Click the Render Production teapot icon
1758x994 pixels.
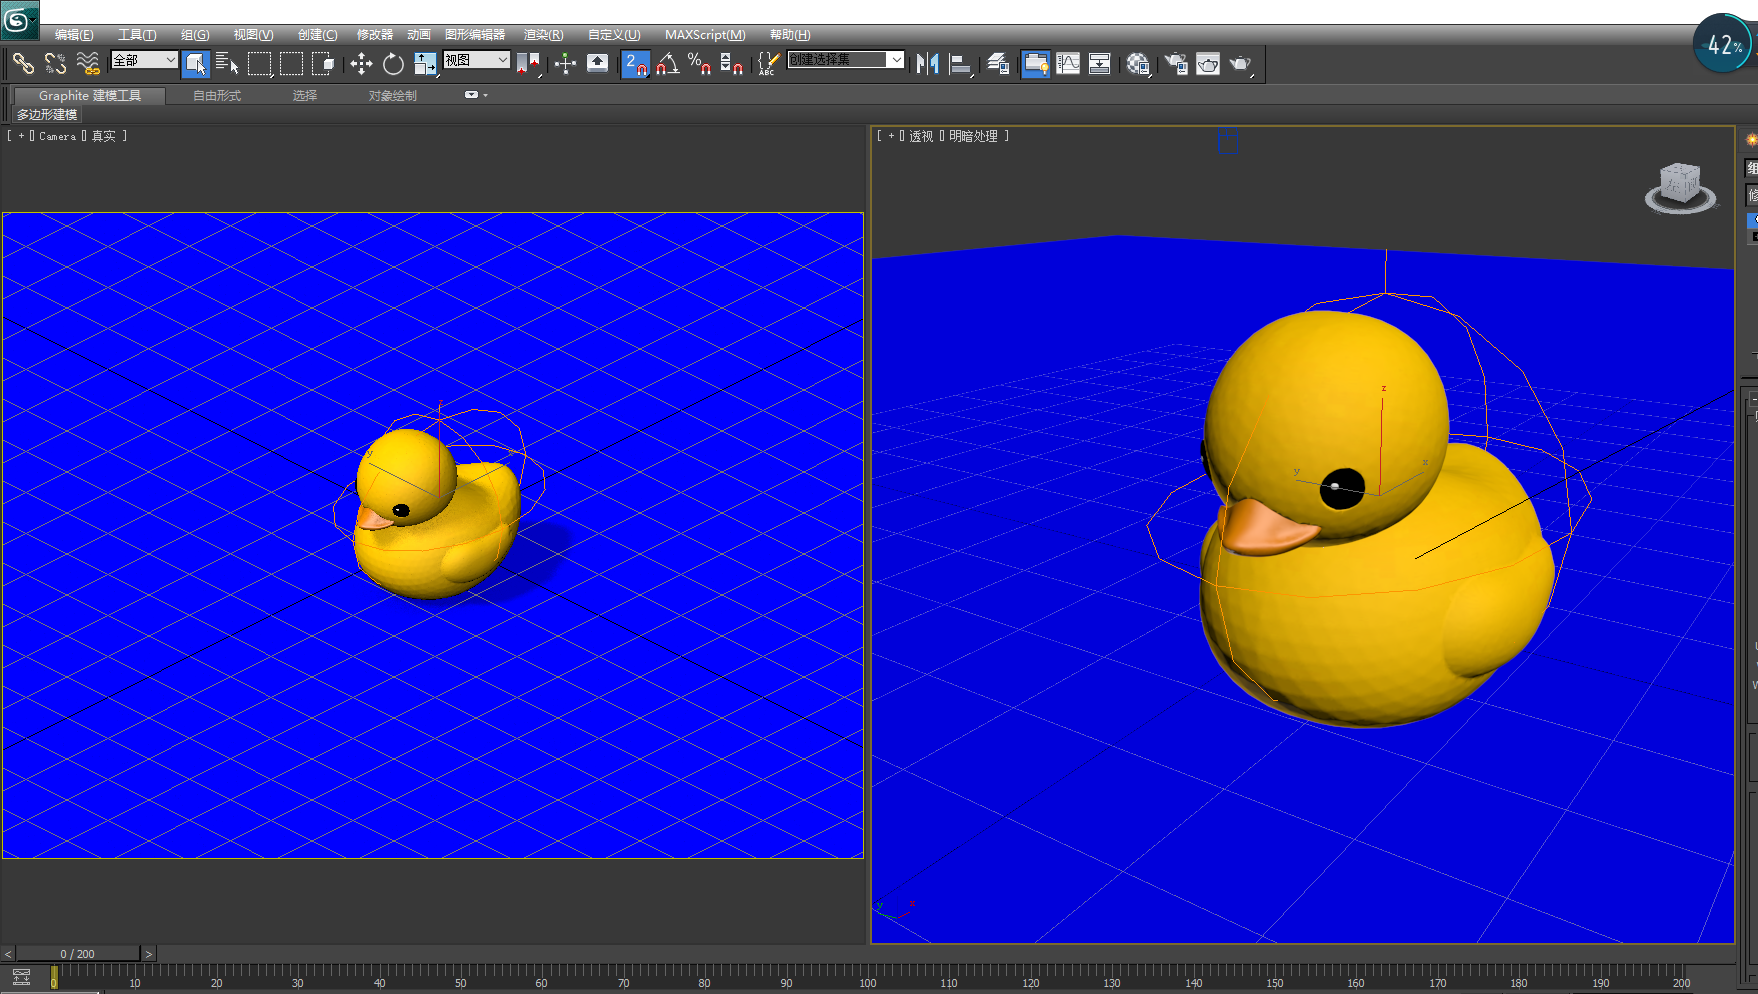(1241, 64)
